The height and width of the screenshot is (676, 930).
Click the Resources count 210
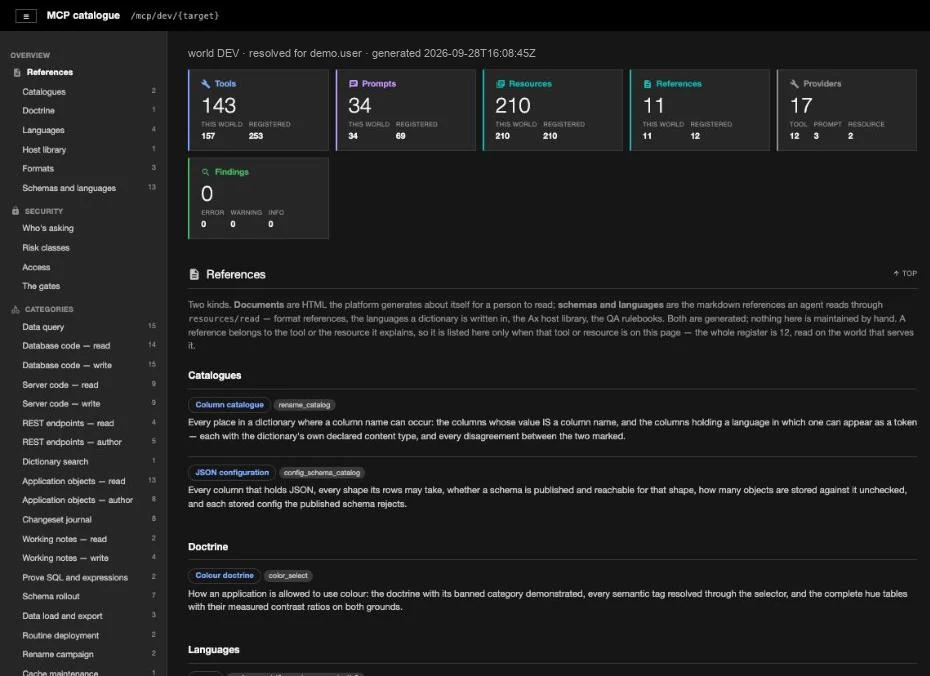pos(513,106)
